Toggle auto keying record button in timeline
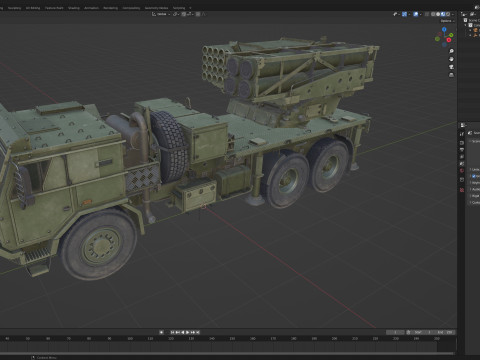480x360 pixels. point(161,332)
